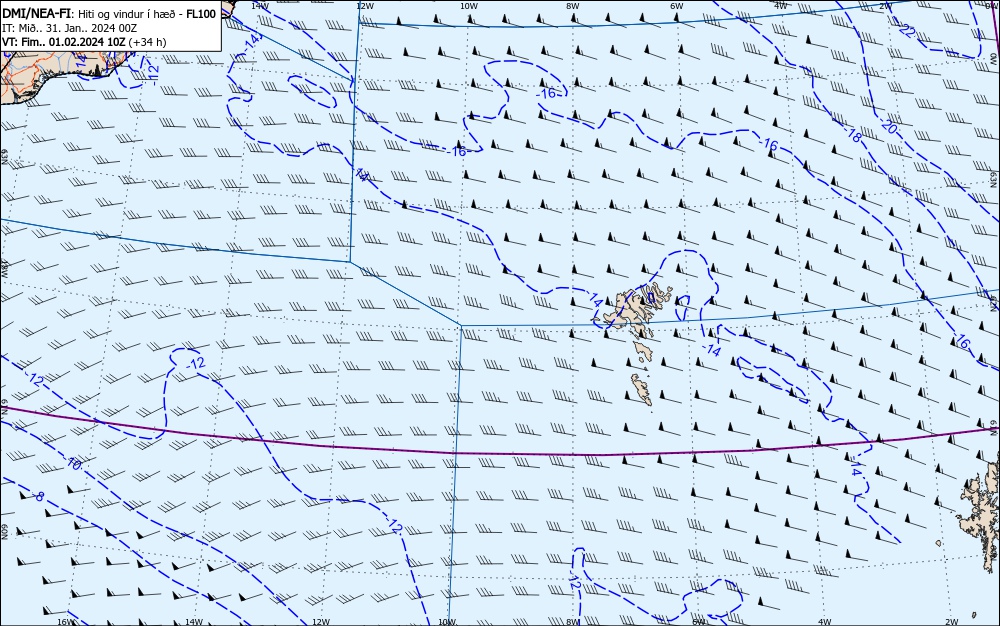Select the FL100 flight level label
Screen dimensions: 1000x626
201,14
